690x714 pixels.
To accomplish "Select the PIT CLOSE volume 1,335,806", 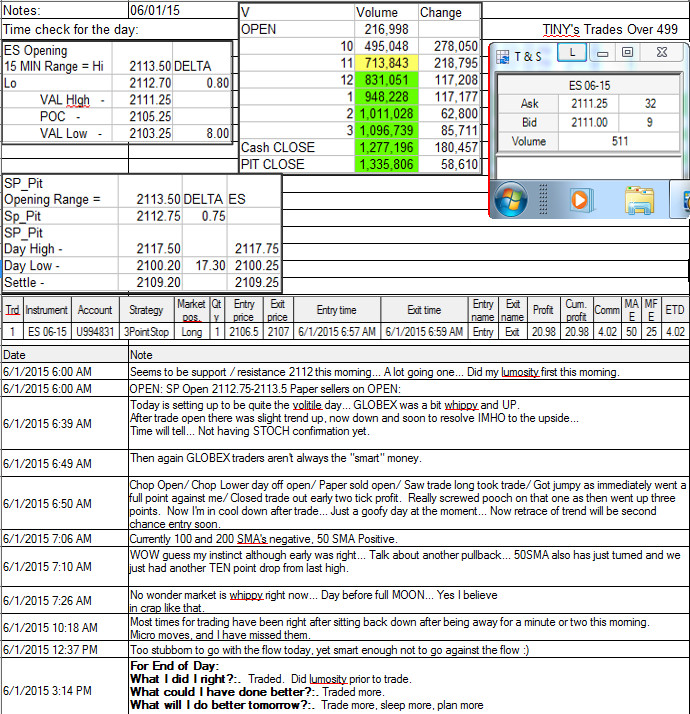I will click(386, 164).
